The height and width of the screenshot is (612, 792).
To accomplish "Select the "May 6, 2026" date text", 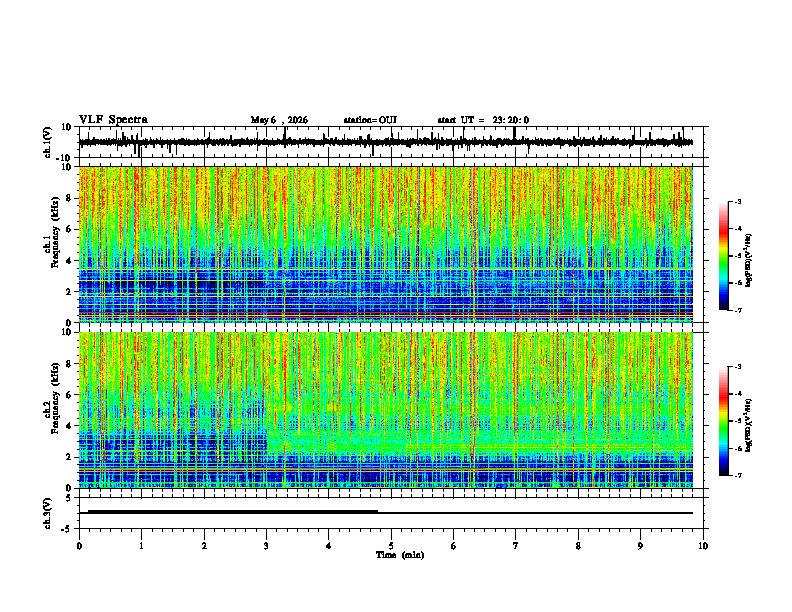I will (279, 120).
